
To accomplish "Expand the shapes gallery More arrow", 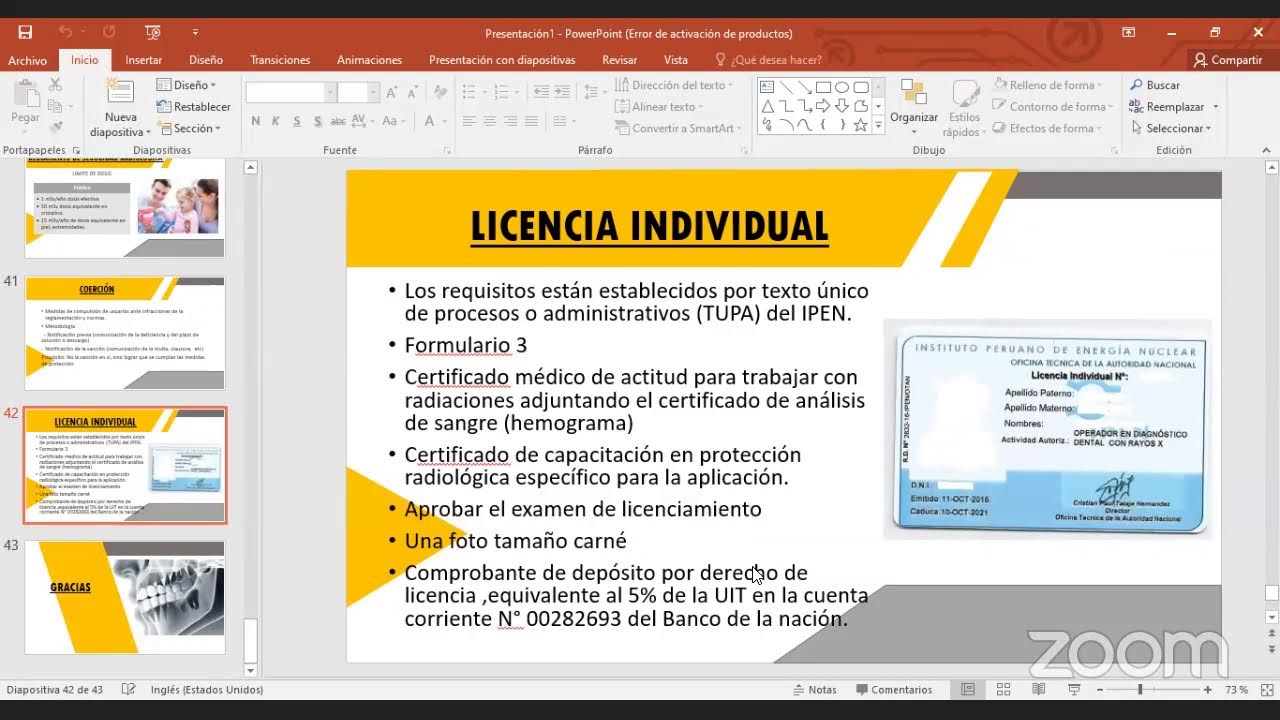I will point(879,126).
